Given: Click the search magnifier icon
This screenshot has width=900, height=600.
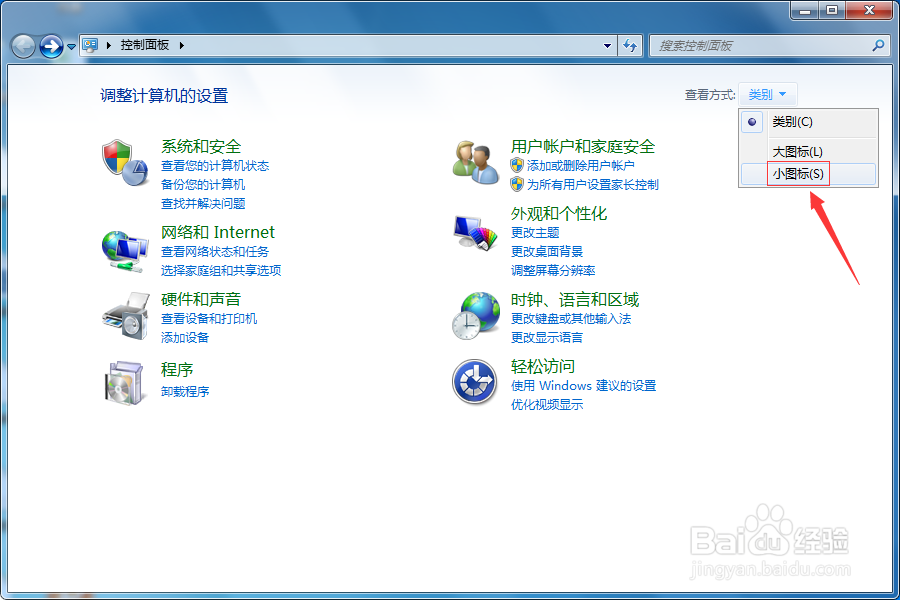Looking at the screenshot, I should pos(876,45).
